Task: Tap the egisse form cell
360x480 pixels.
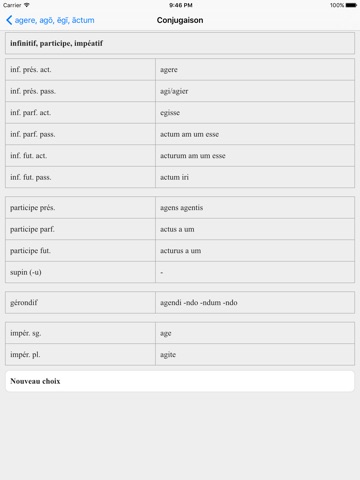Action: click(x=255, y=113)
